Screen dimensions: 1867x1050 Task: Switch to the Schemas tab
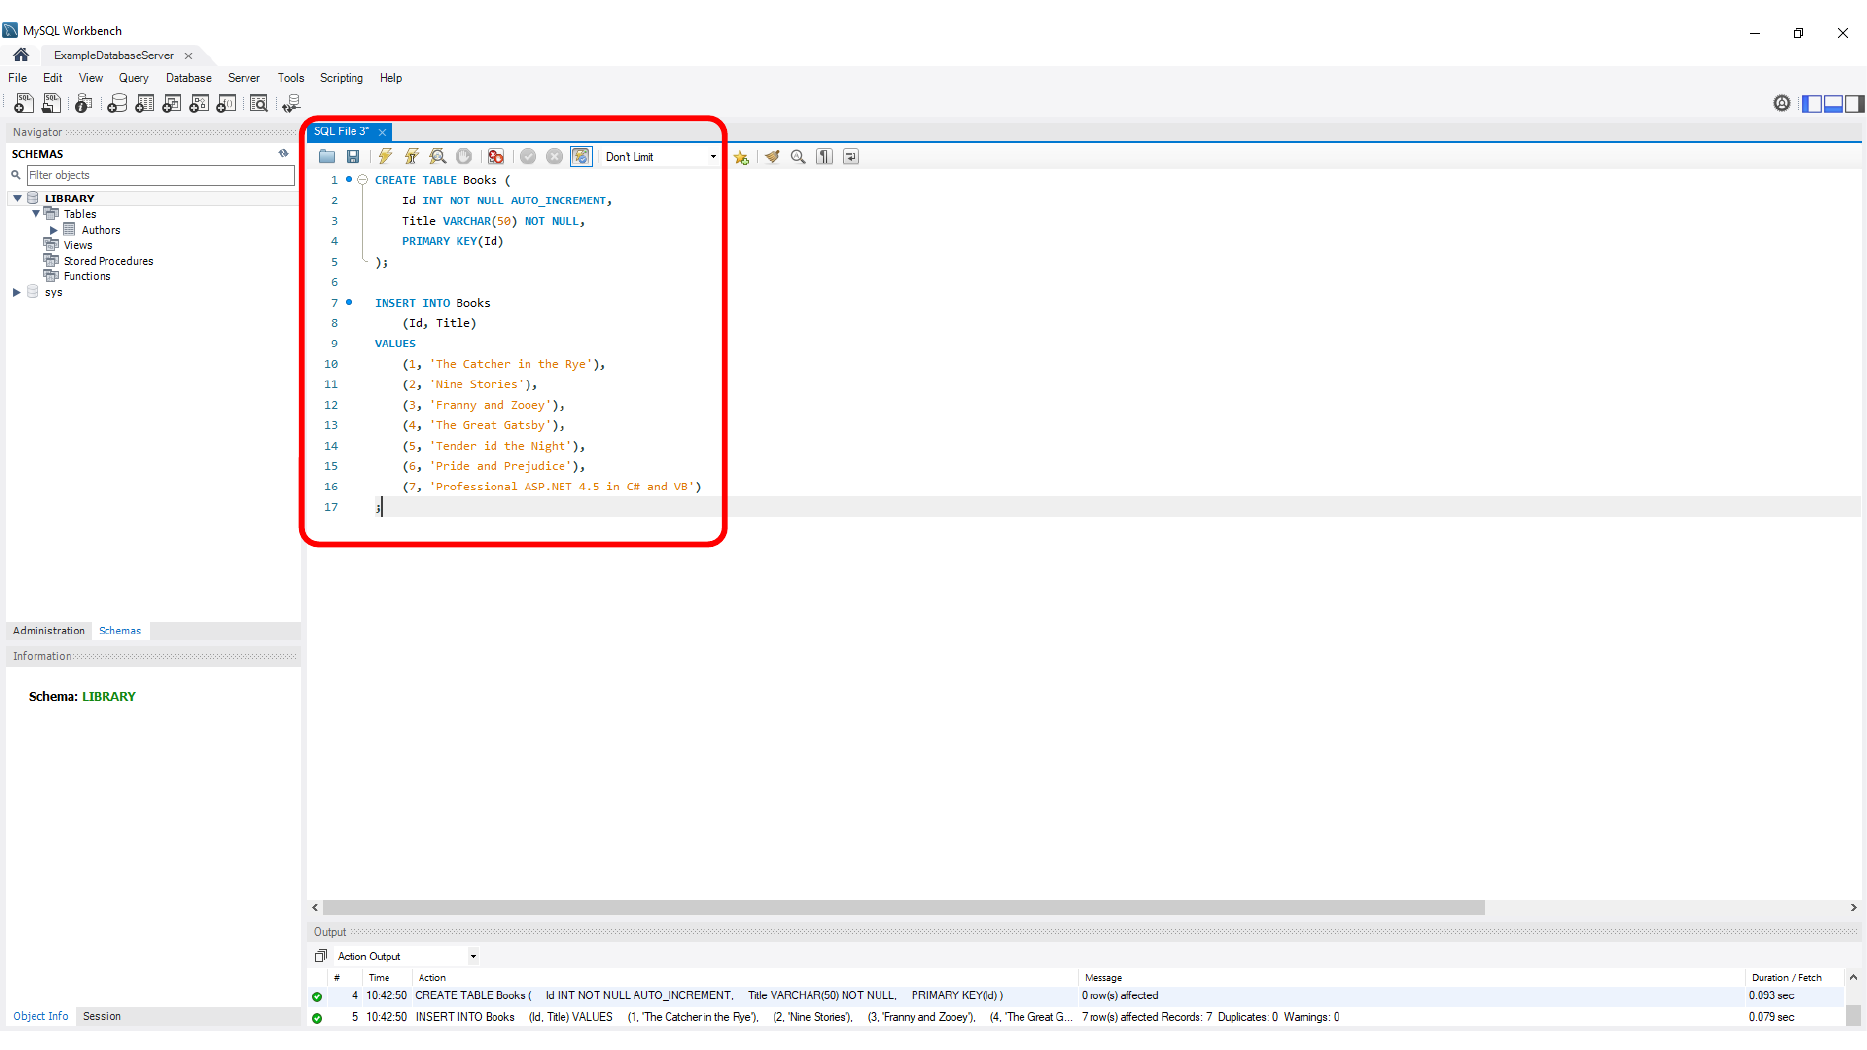click(120, 631)
